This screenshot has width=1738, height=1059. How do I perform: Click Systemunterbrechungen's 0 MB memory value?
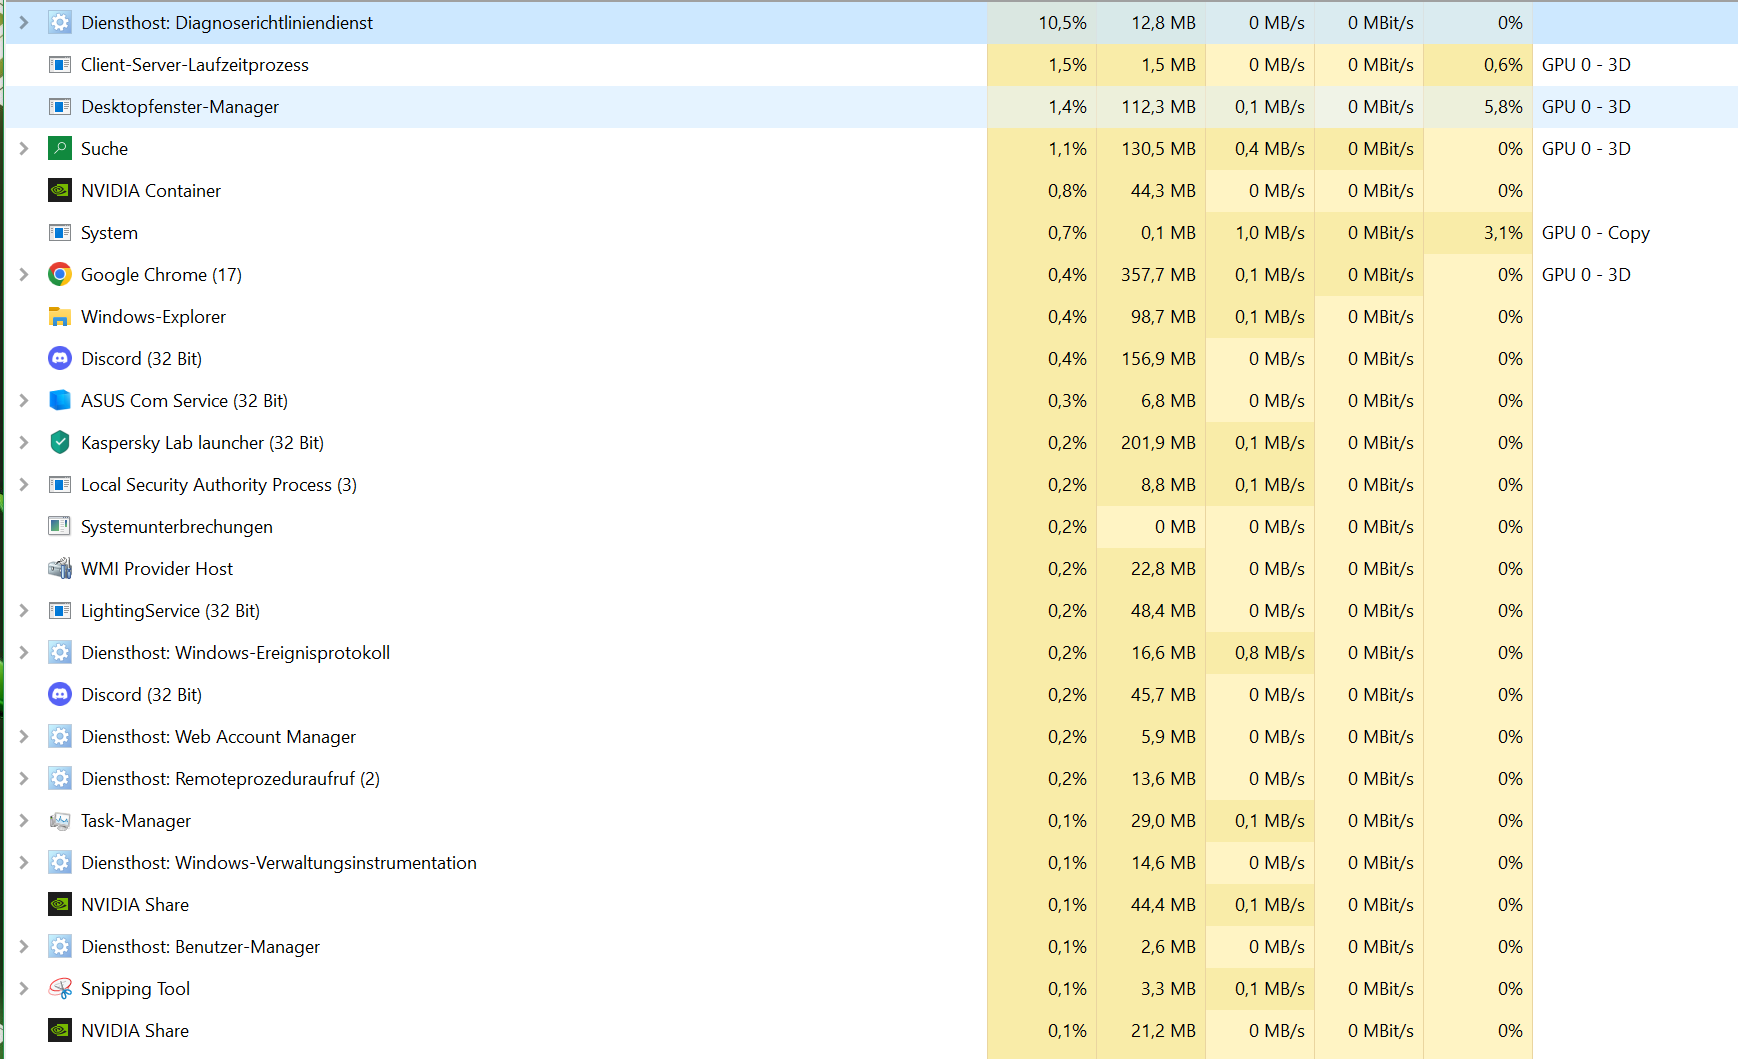click(1175, 527)
